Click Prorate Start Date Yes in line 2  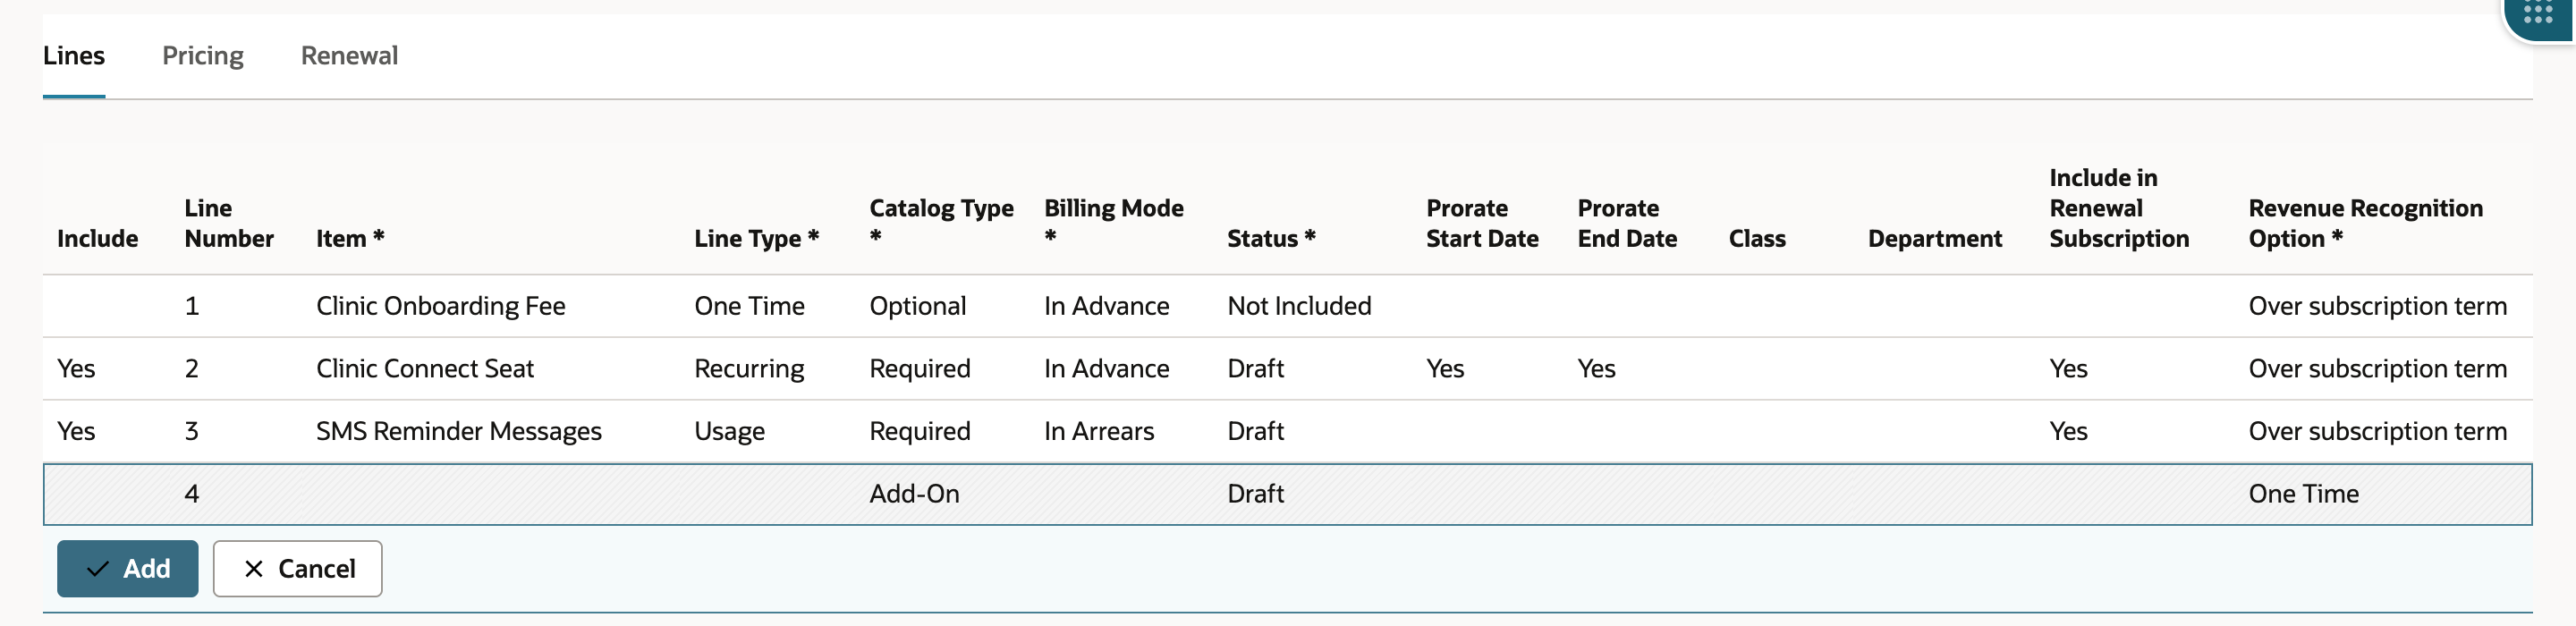point(1445,369)
